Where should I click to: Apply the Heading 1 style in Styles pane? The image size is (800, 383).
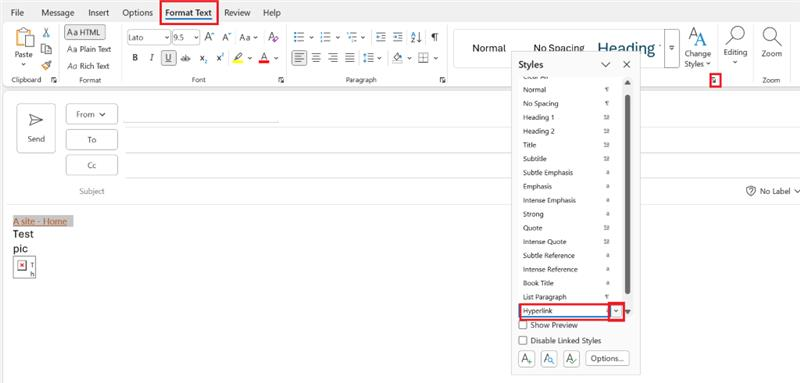point(566,117)
